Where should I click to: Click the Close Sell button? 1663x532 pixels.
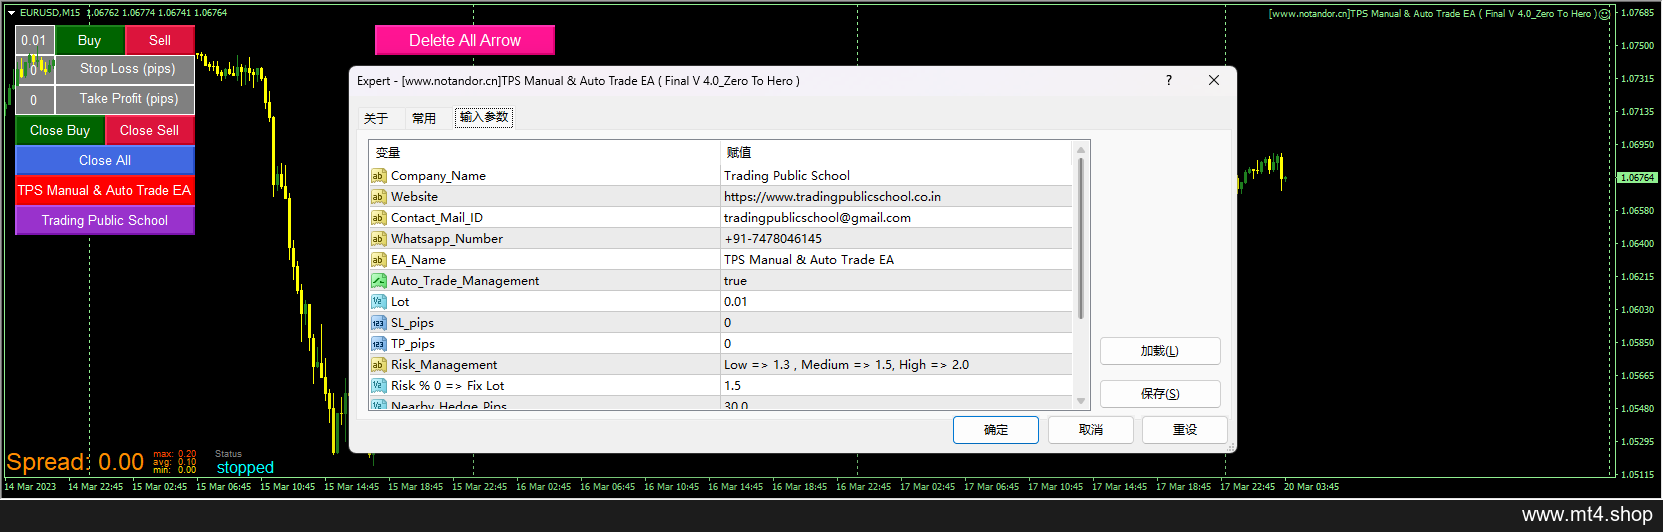(150, 130)
